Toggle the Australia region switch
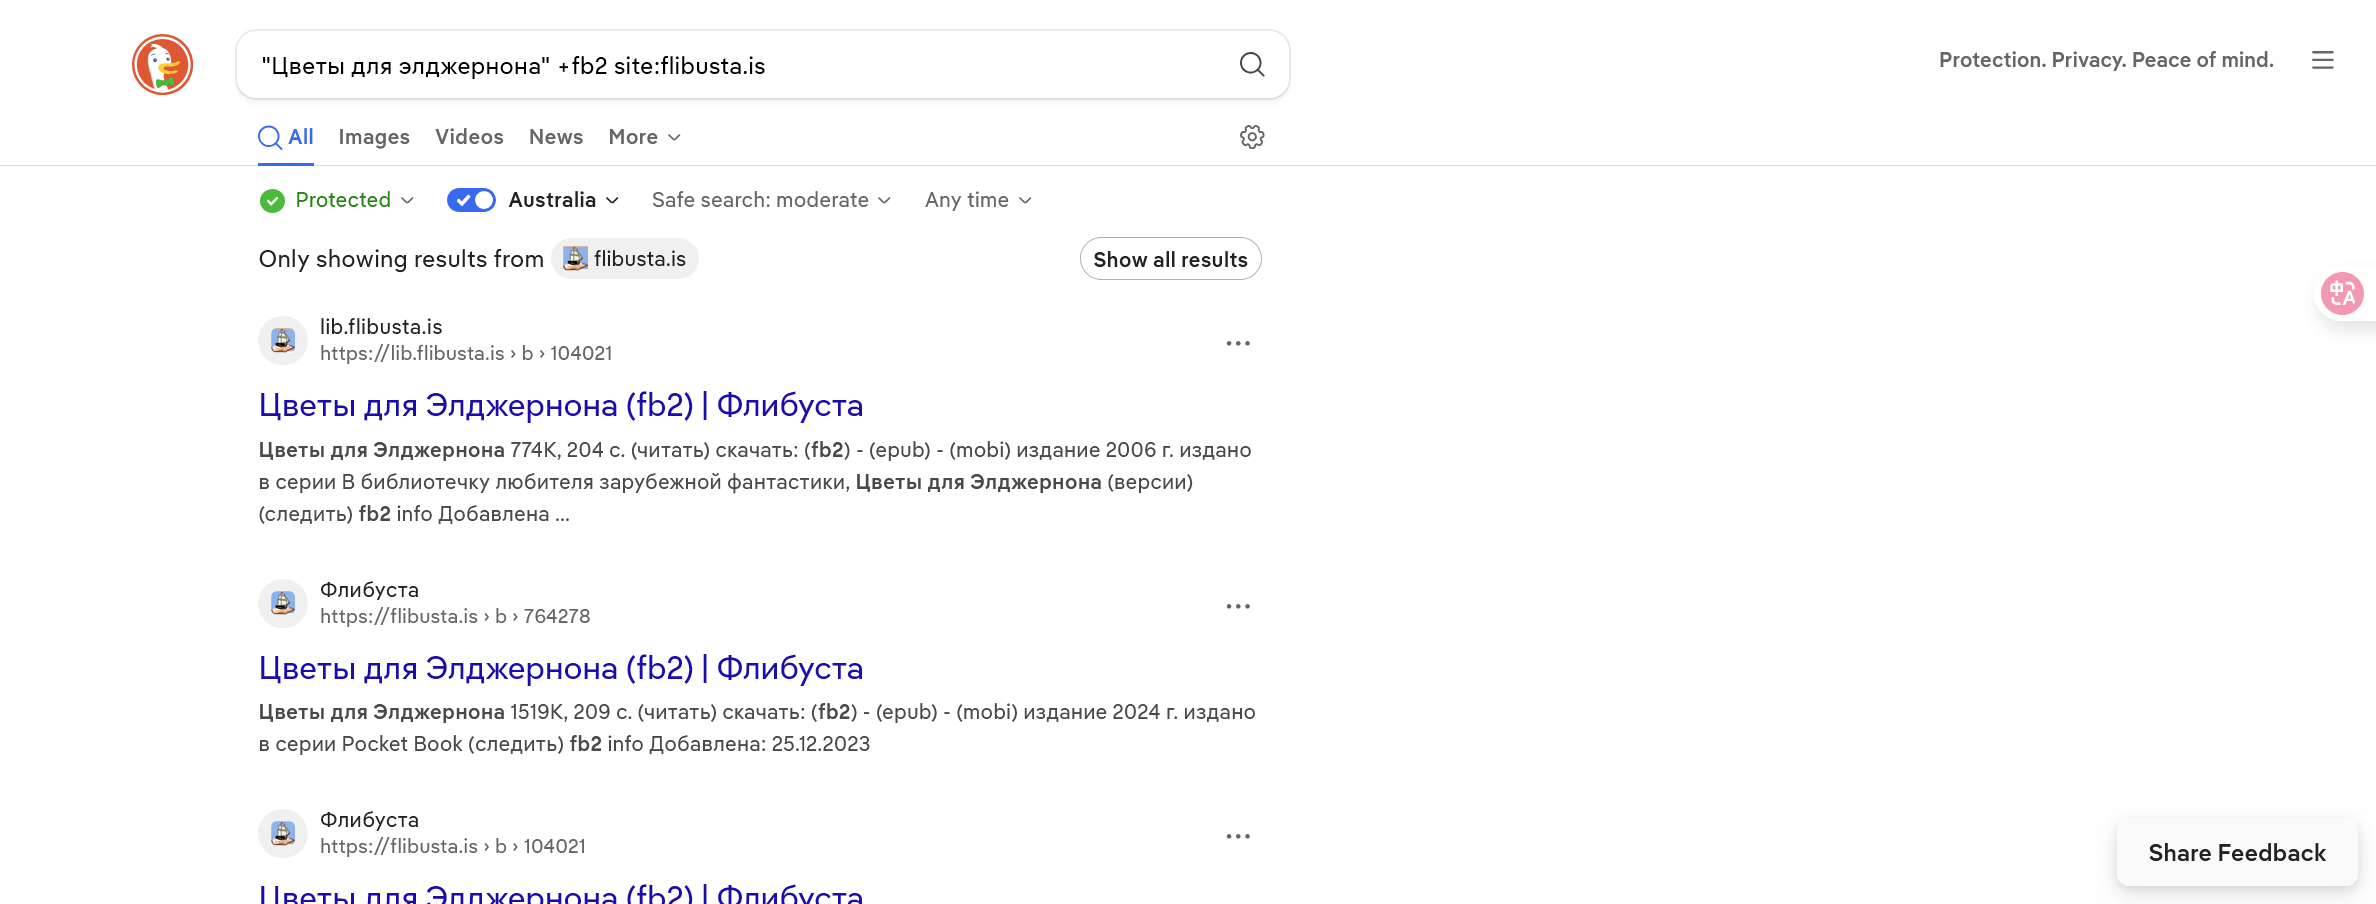Viewport: 2376px width, 904px height. click(x=471, y=200)
